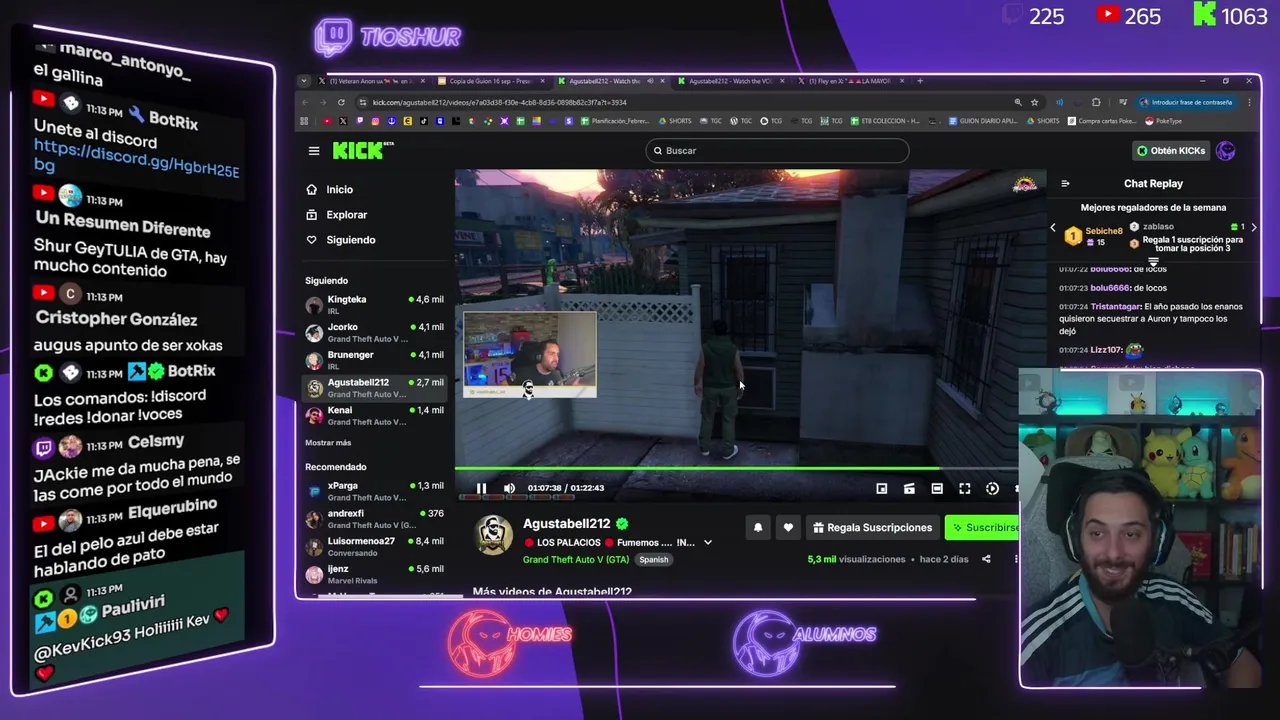Select Brunenger in followed channels
The width and height of the screenshot is (1280, 720).
coord(375,360)
